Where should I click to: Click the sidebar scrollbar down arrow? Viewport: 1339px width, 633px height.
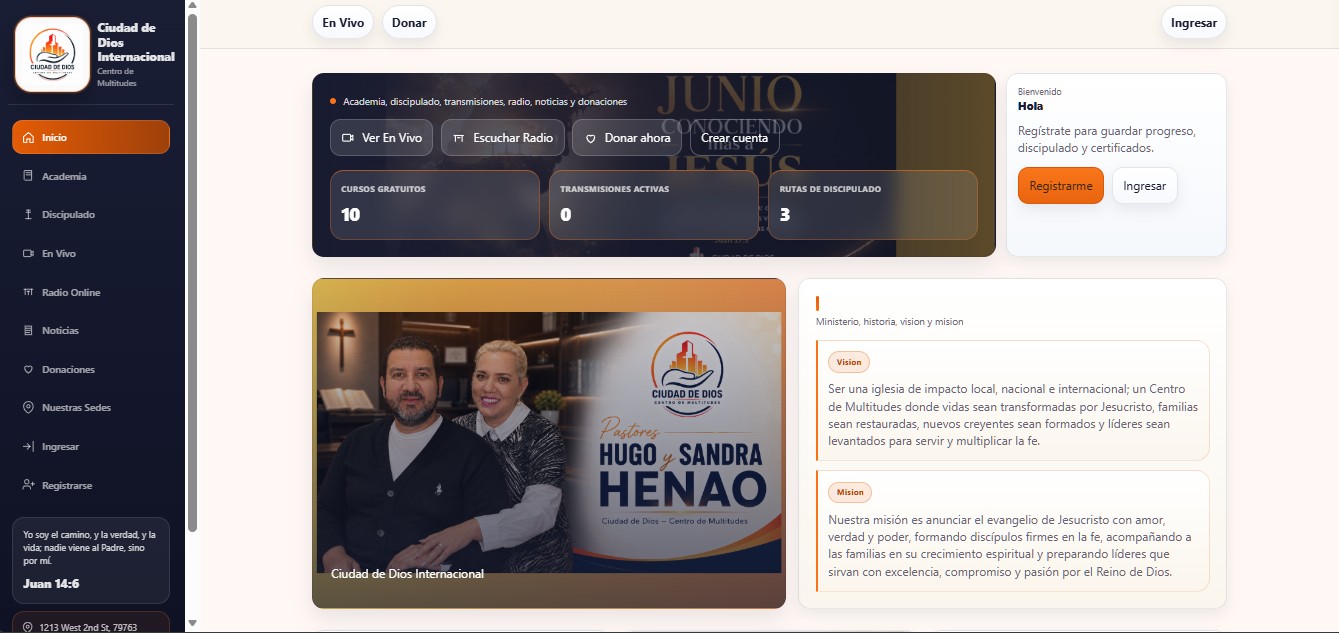(x=193, y=623)
